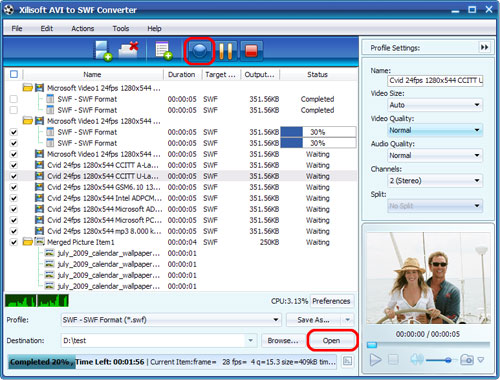500x380 pixels.
Task: Toggle the select-all checkbox in the list header
Action: pyautogui.click(x=14, y=74)
